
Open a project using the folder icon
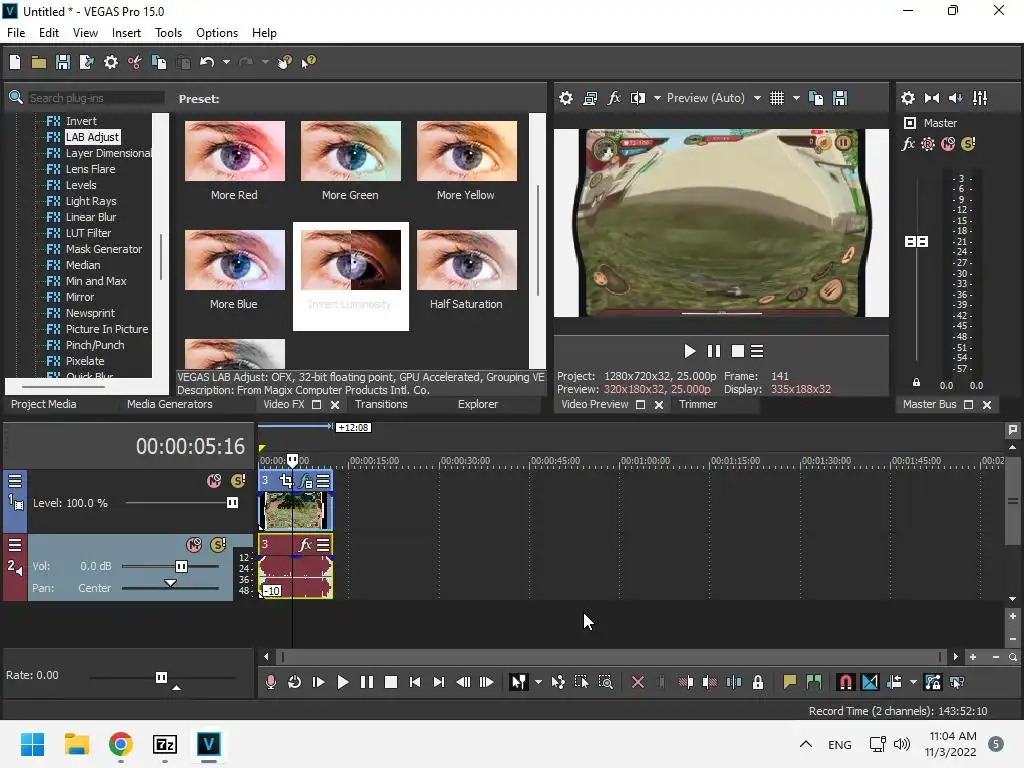pyautogui.click(x=39, y=62)
